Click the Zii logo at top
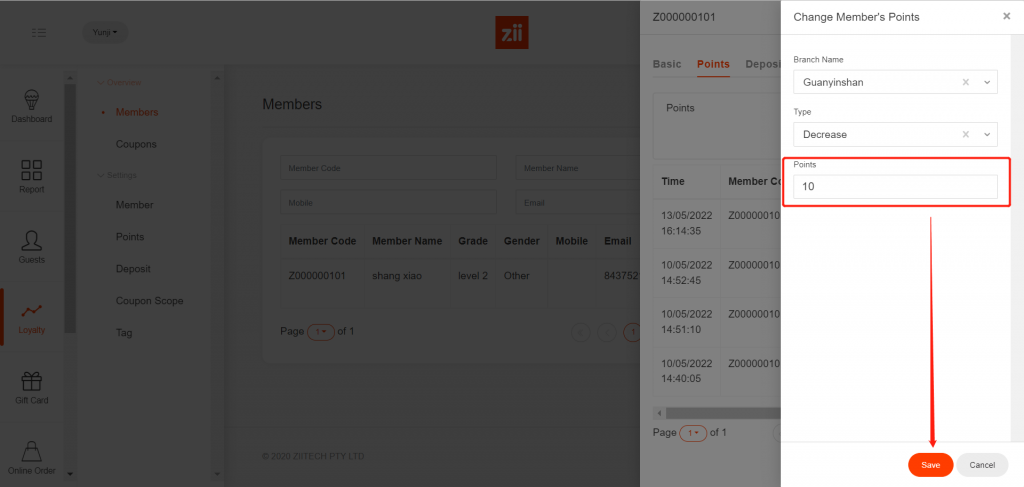The width and height of the screenshot is (1024, 487). pyautogui.click(x=512, y=33)
